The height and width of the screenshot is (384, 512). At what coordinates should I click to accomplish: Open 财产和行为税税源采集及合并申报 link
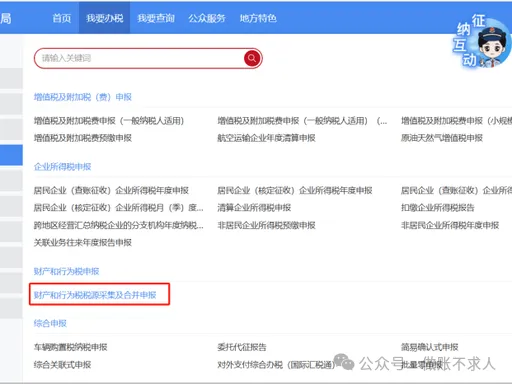tap(95, 295)
